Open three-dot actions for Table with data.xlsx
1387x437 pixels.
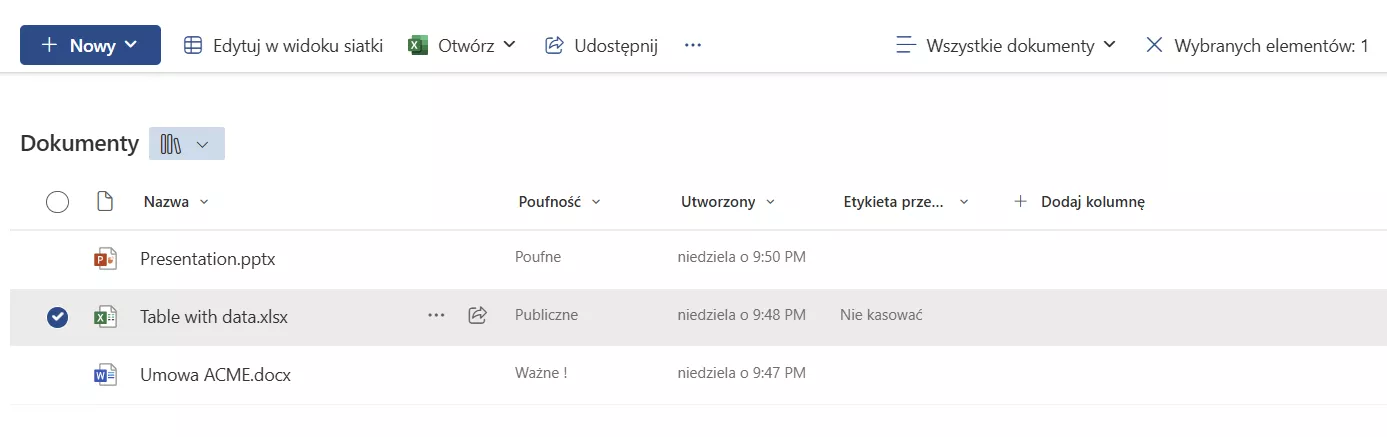(436, 316)
